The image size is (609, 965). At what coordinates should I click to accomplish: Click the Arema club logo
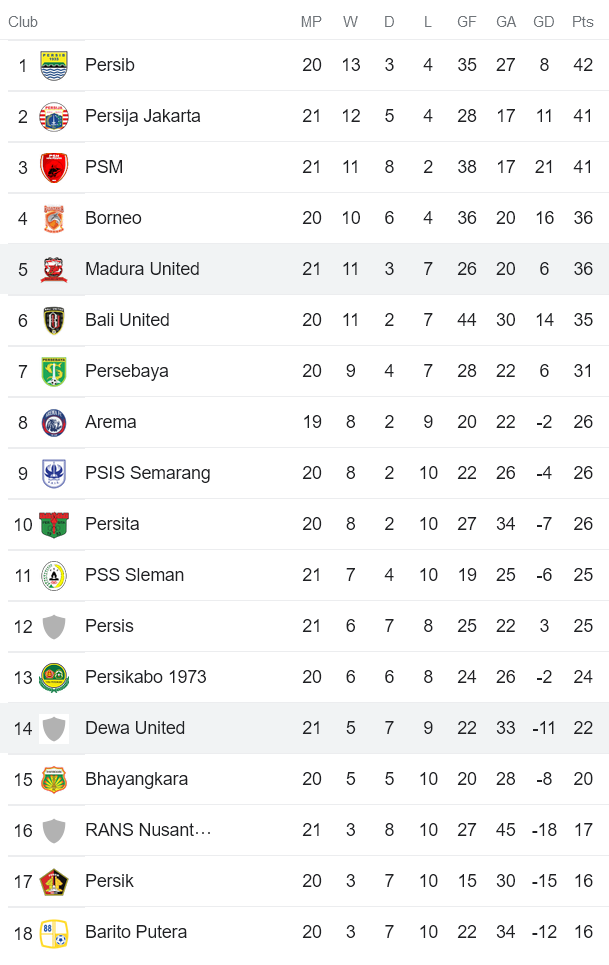click(x=54, y=423)
